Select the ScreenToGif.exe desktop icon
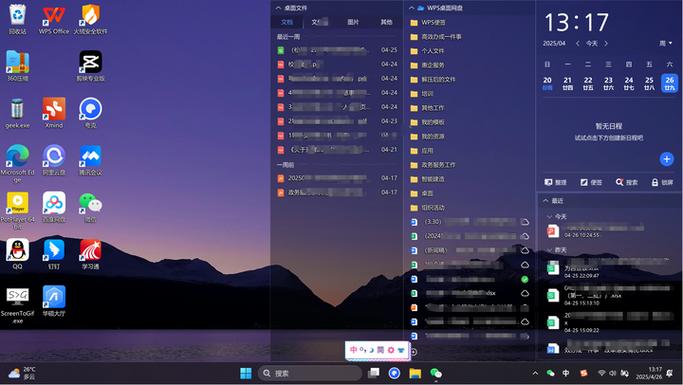Viewport: 683px width, 385px height. pyautogui.click(x=17, y=305)
